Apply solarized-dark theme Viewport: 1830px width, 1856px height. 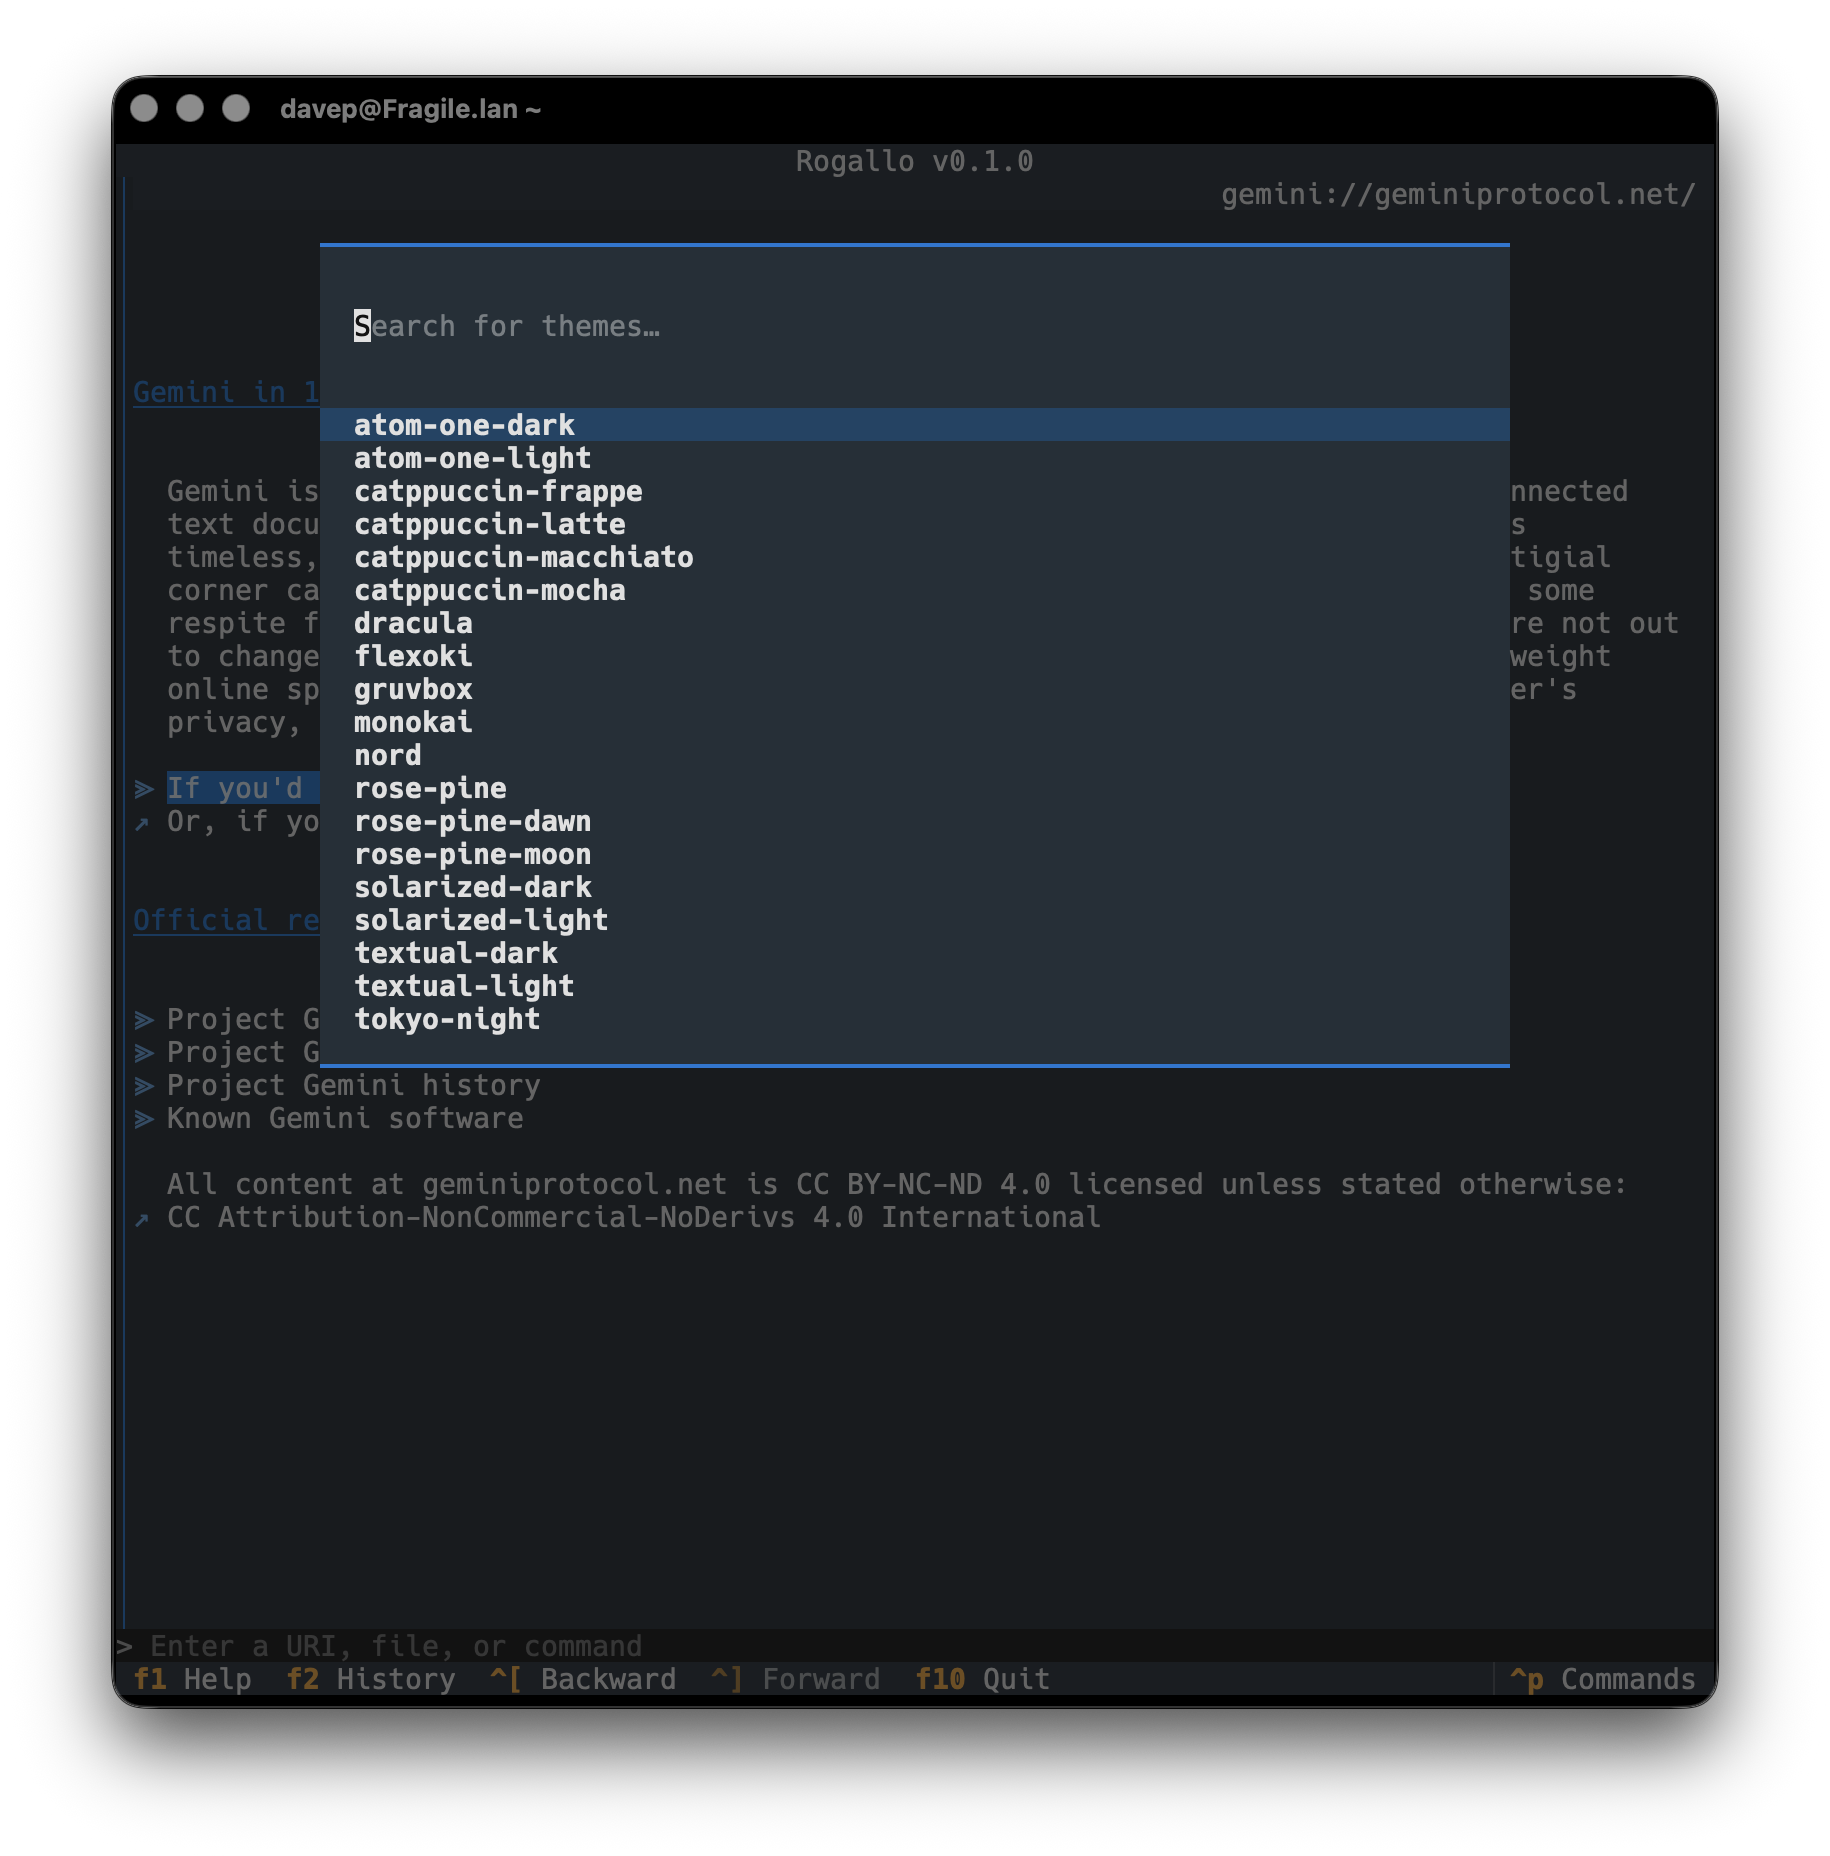coord(914,887)
